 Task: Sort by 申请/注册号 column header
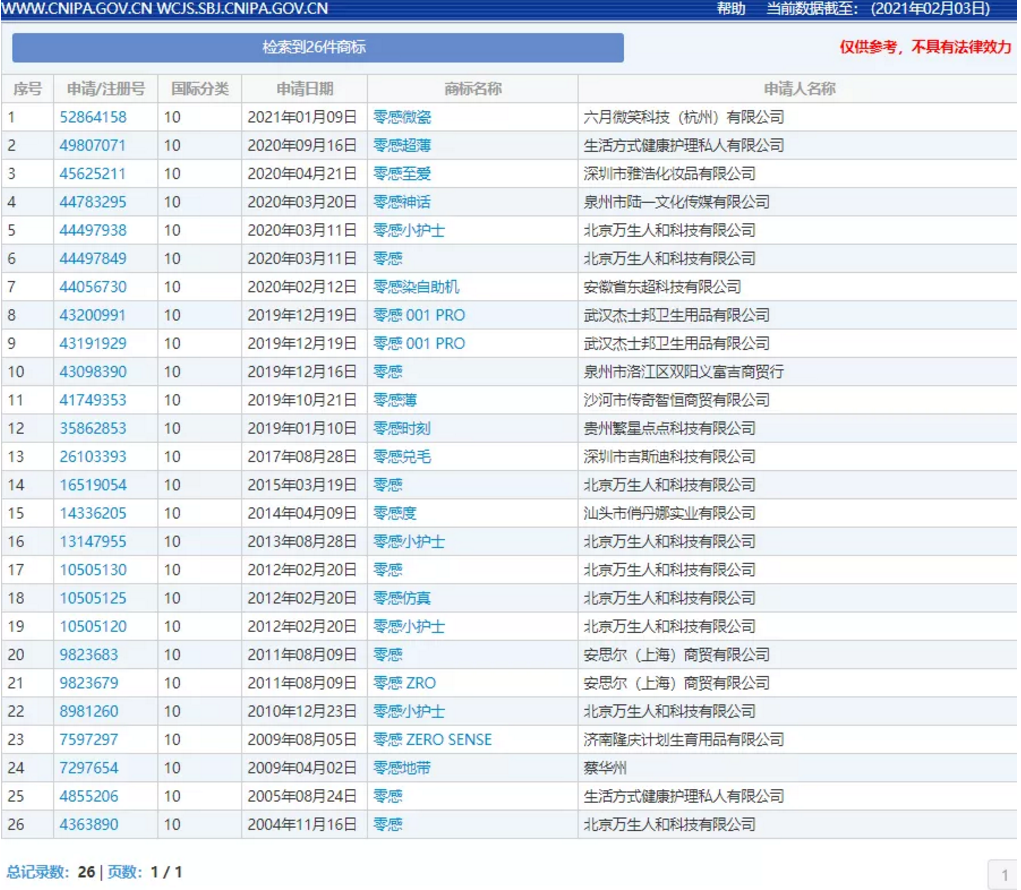coord(105,89)
